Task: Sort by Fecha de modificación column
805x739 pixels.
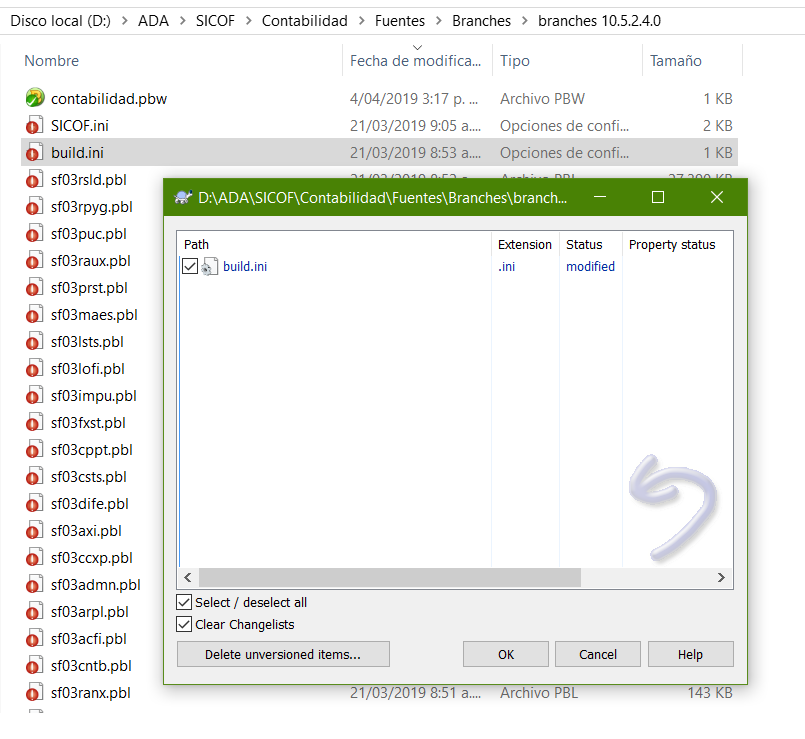Action: click(417, 61)
